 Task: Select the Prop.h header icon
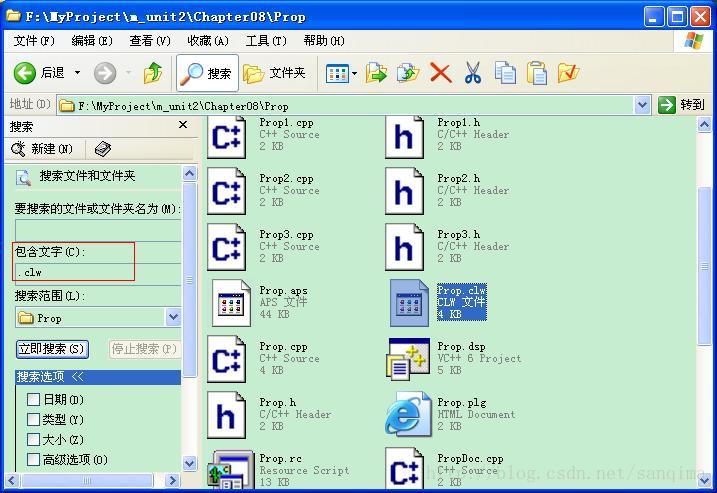226,415
